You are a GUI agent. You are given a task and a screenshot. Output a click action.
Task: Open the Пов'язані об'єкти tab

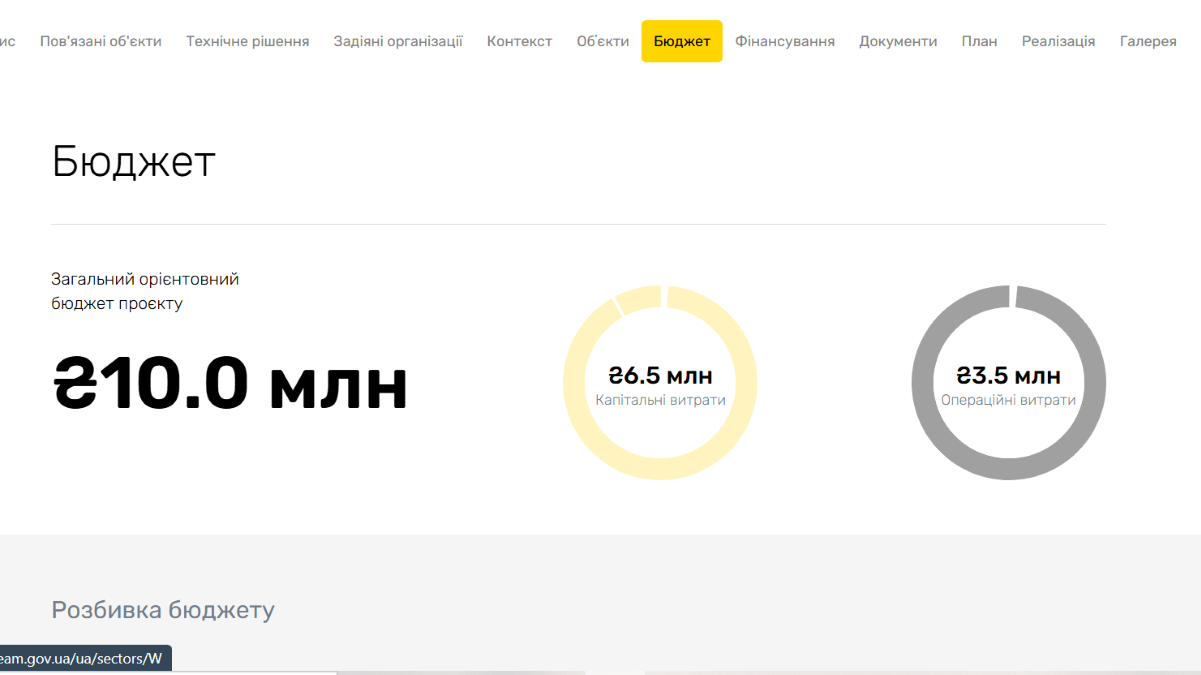[x=100, y=41]
